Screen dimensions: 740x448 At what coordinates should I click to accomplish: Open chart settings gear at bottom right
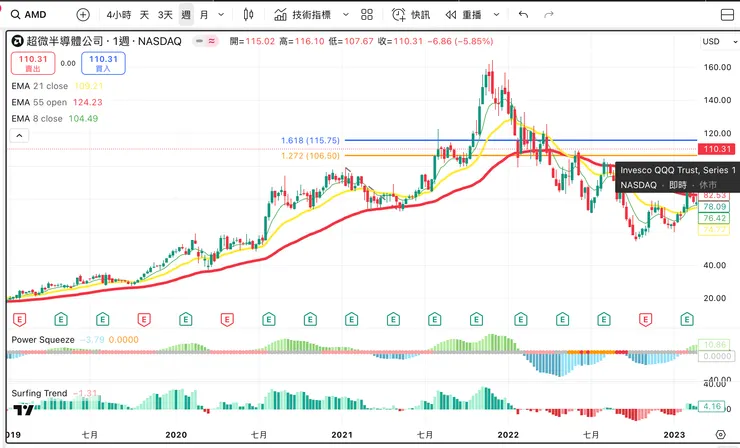pyautogui.click(x=721, y=435)
